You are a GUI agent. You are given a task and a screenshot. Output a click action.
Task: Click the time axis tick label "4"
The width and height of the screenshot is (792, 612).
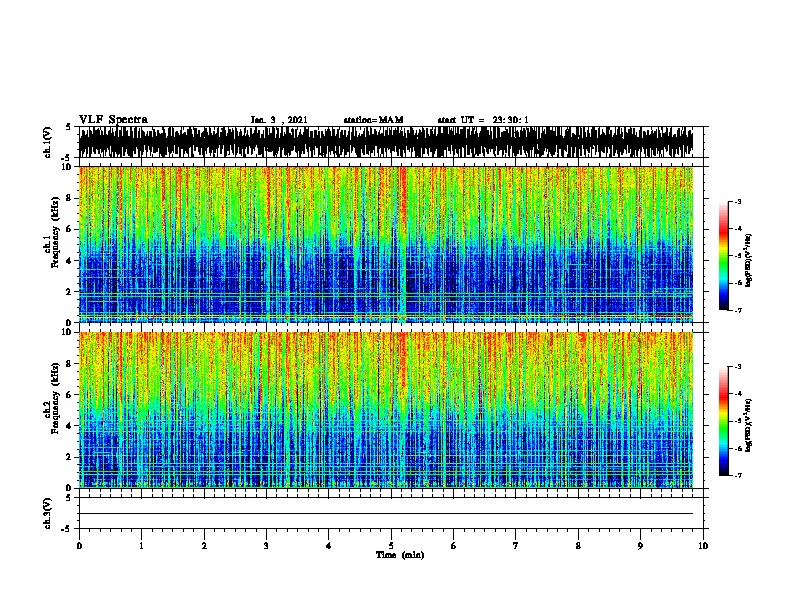coord(329,546)
